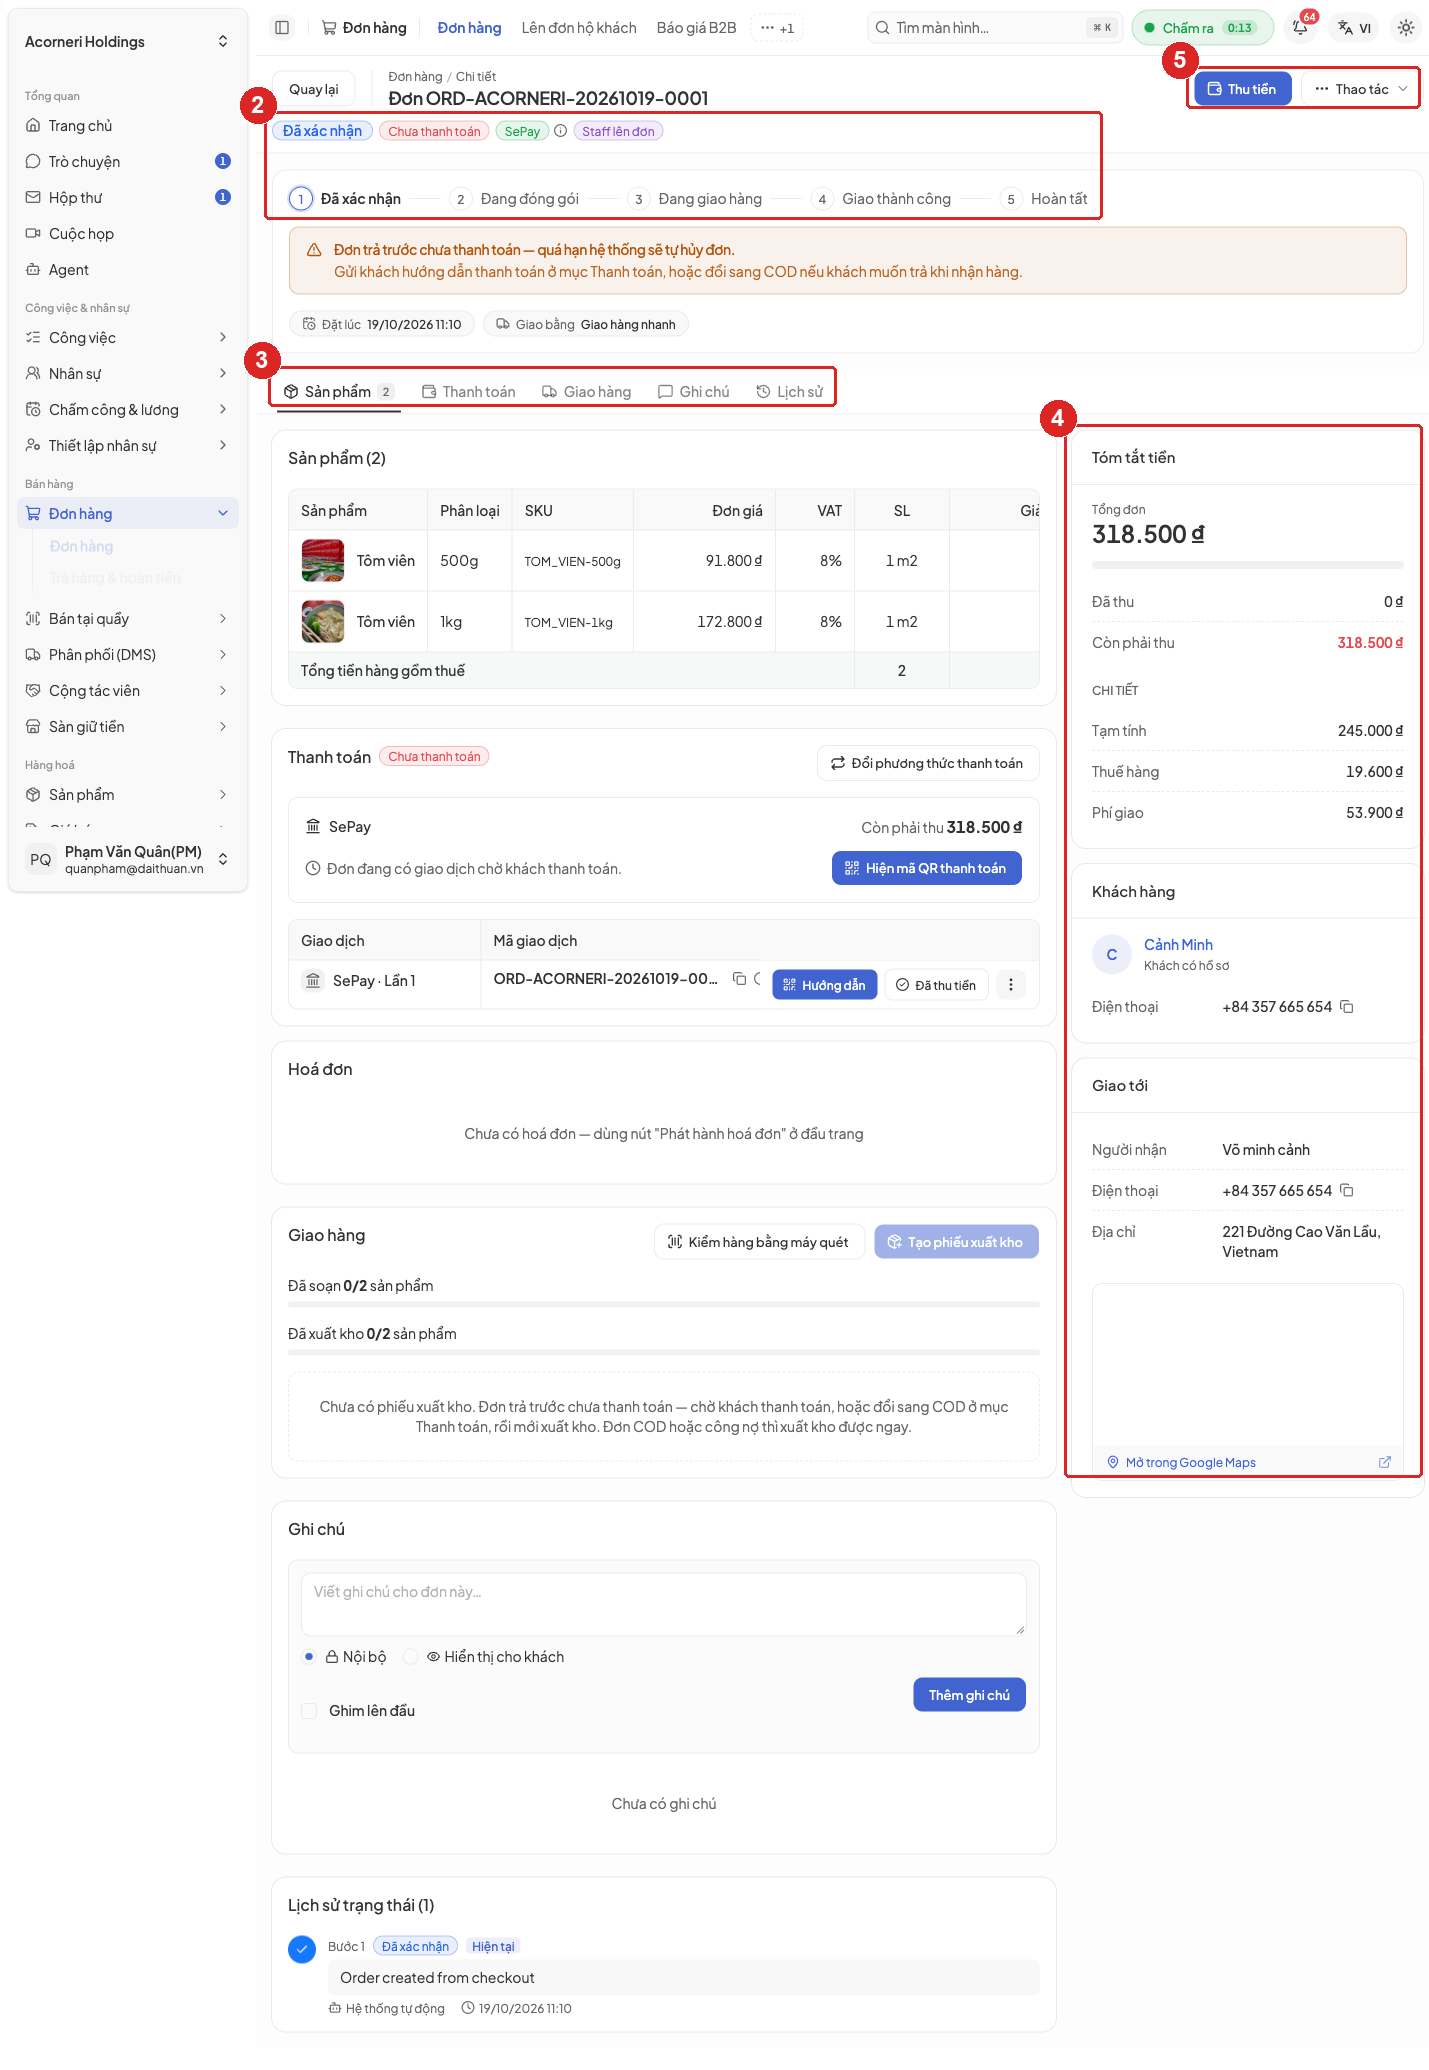The width and height of the screenshot is (1429, 2070).
Task: Click the Quay lại back button
Action: 314,89
